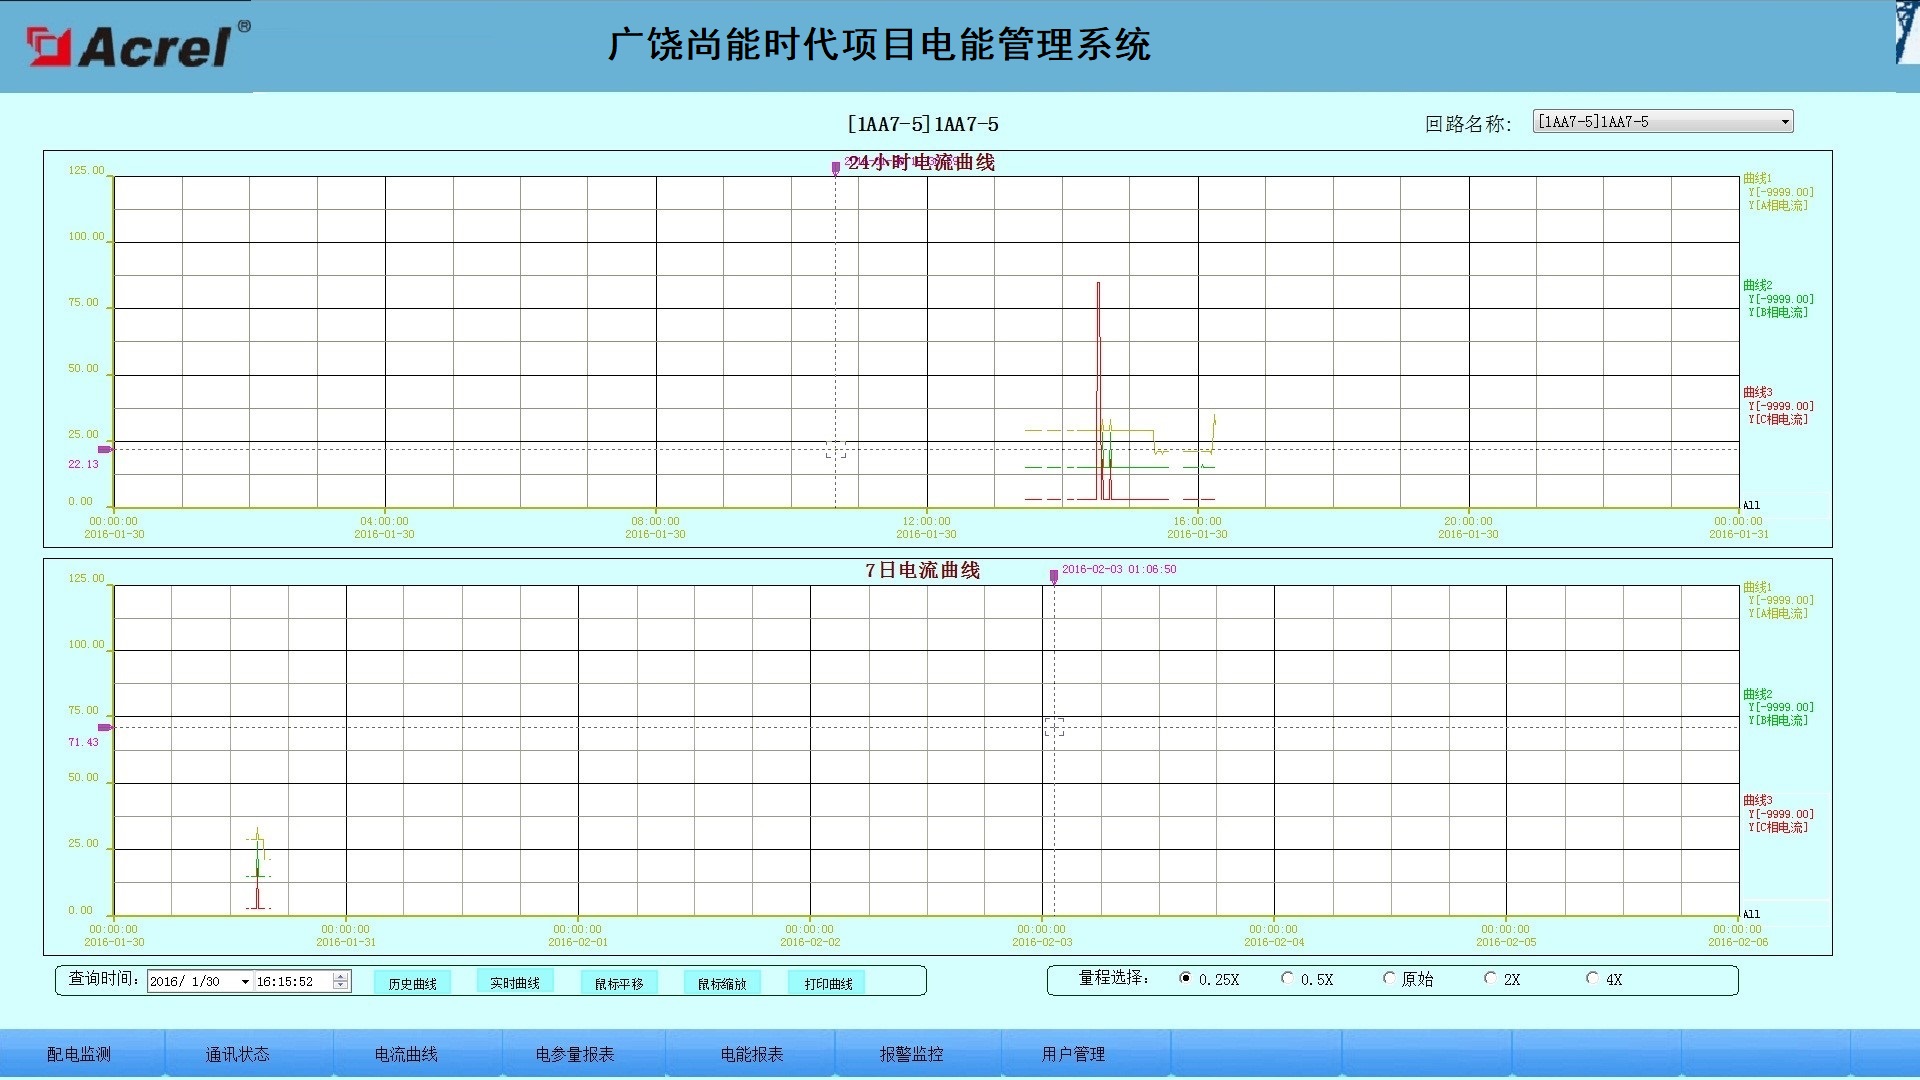Viewport: 1920px width, 1080px height.
Task: Click the 7-day chart top cursor marker
Action: [x=1054, y=576]
